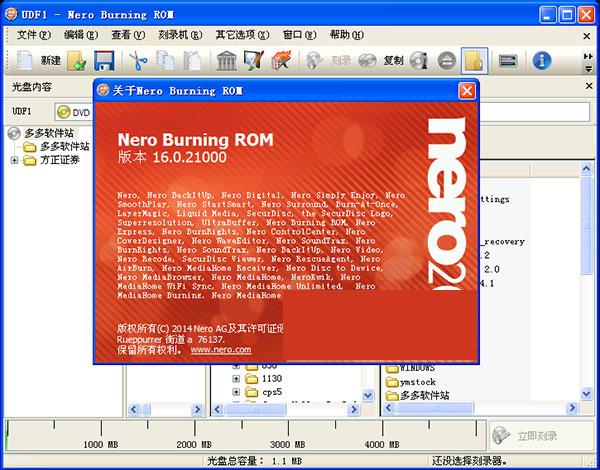The width and height of the screenshot is (600, 470).
Task: Save compilation with floppy disk icon
Action: (x=104, y=60)
